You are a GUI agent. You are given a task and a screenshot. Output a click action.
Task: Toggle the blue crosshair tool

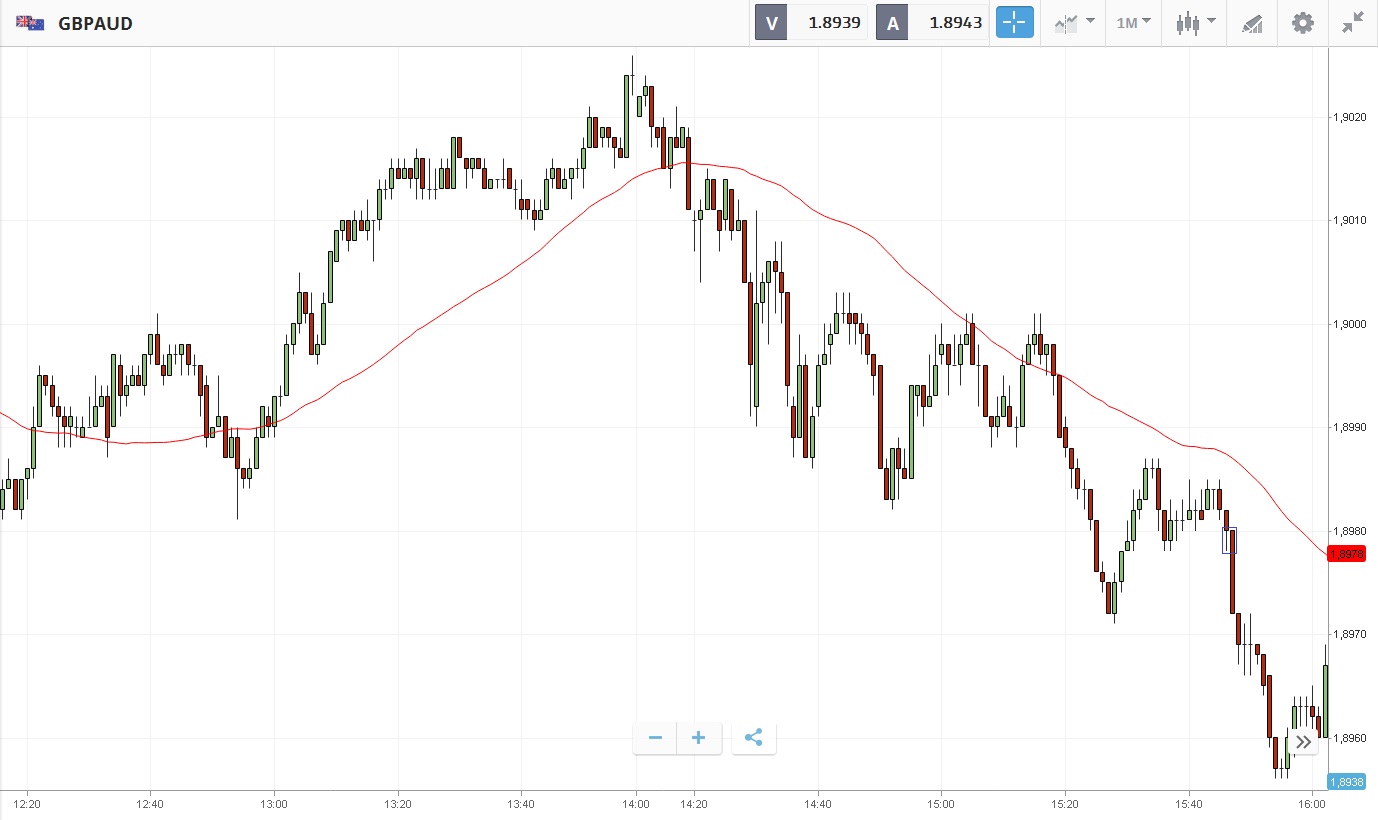click(x=1014, y=22)
